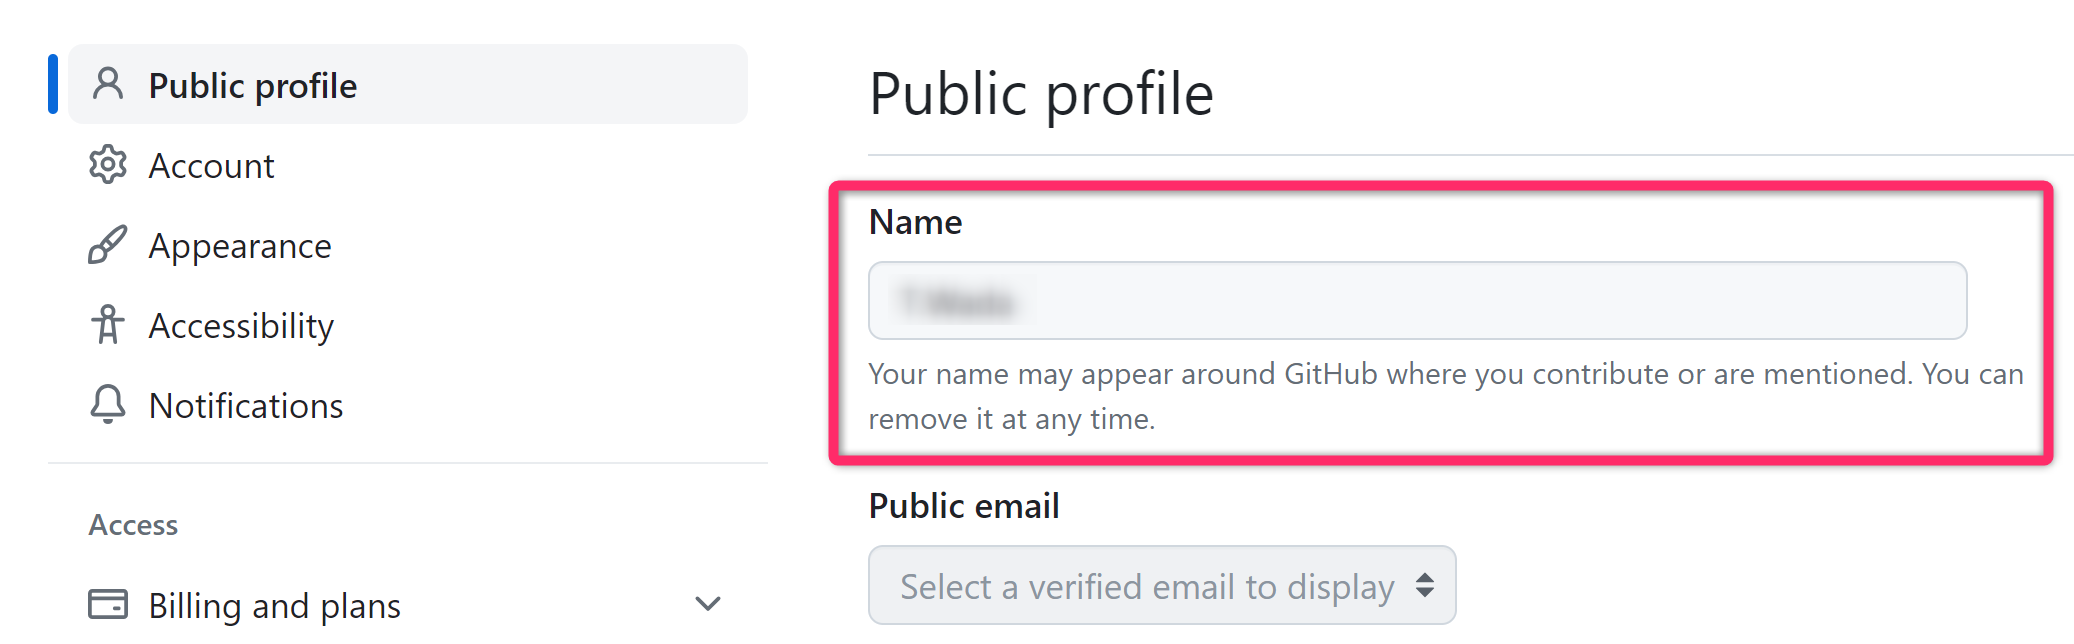Click the Public email label

(x=964, y=506)
